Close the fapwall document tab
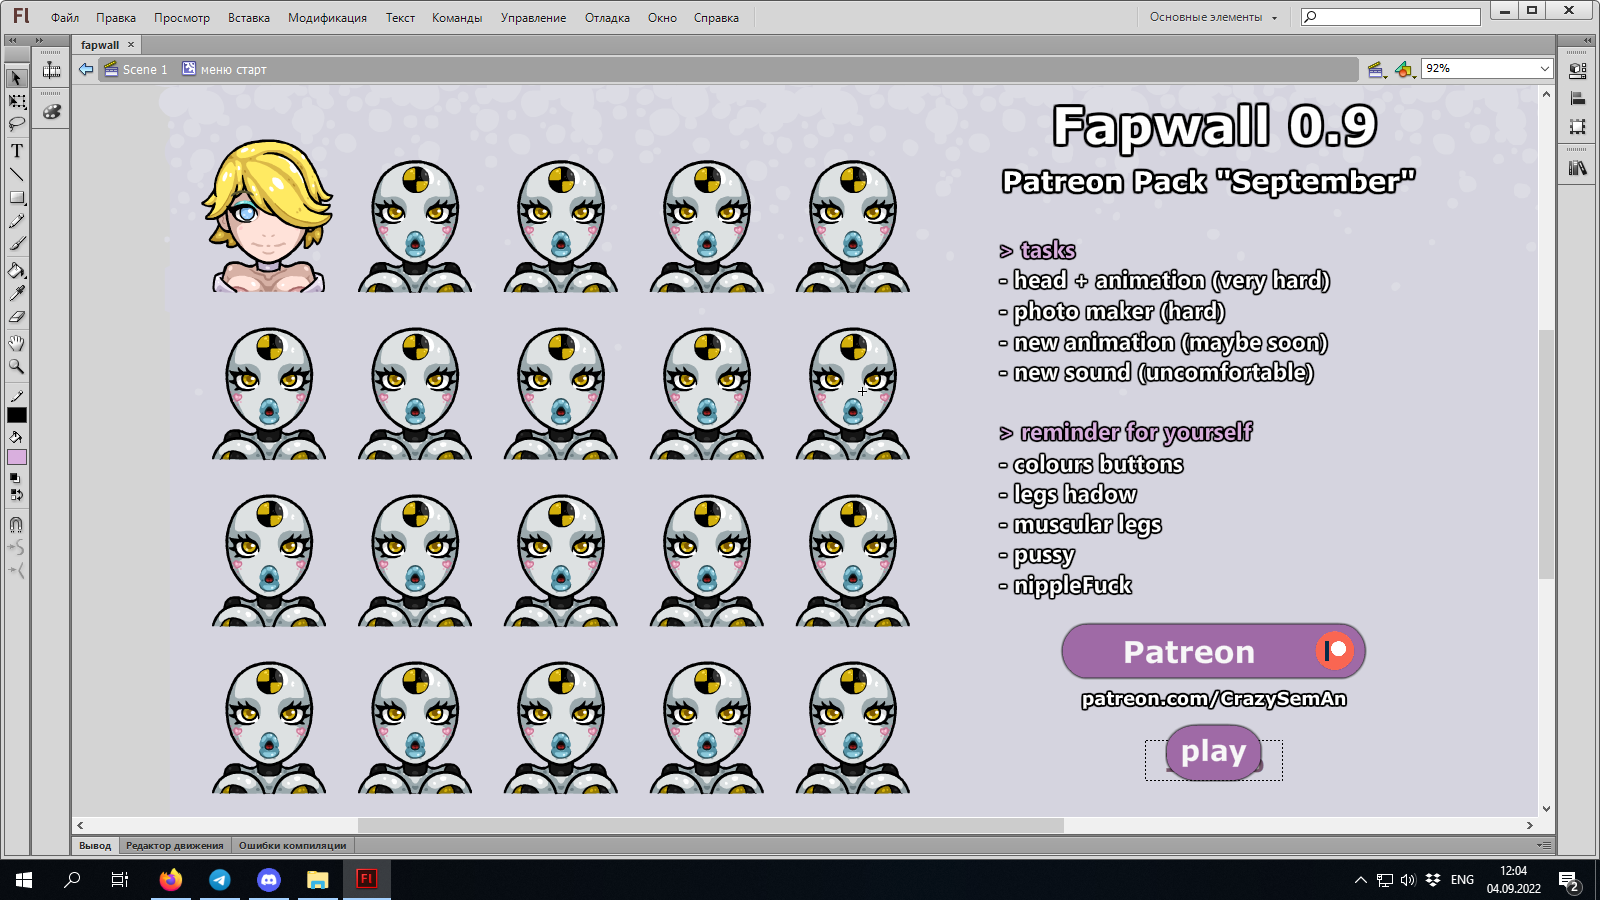This screenshot has height=900, width=1600. click(x=131, y=45)
